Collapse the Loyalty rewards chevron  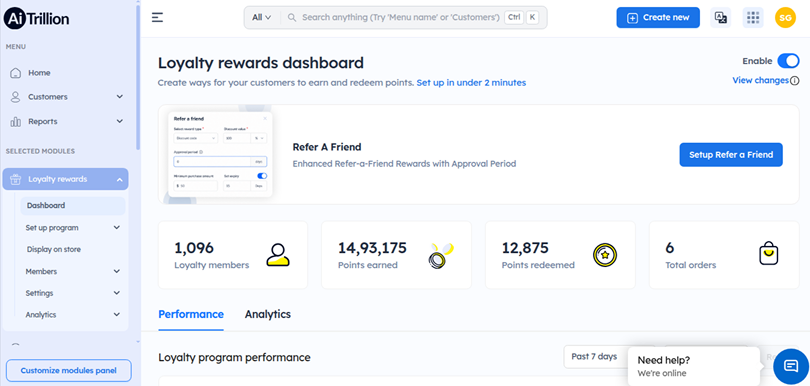pyautogui.click(x=119, y=179)
